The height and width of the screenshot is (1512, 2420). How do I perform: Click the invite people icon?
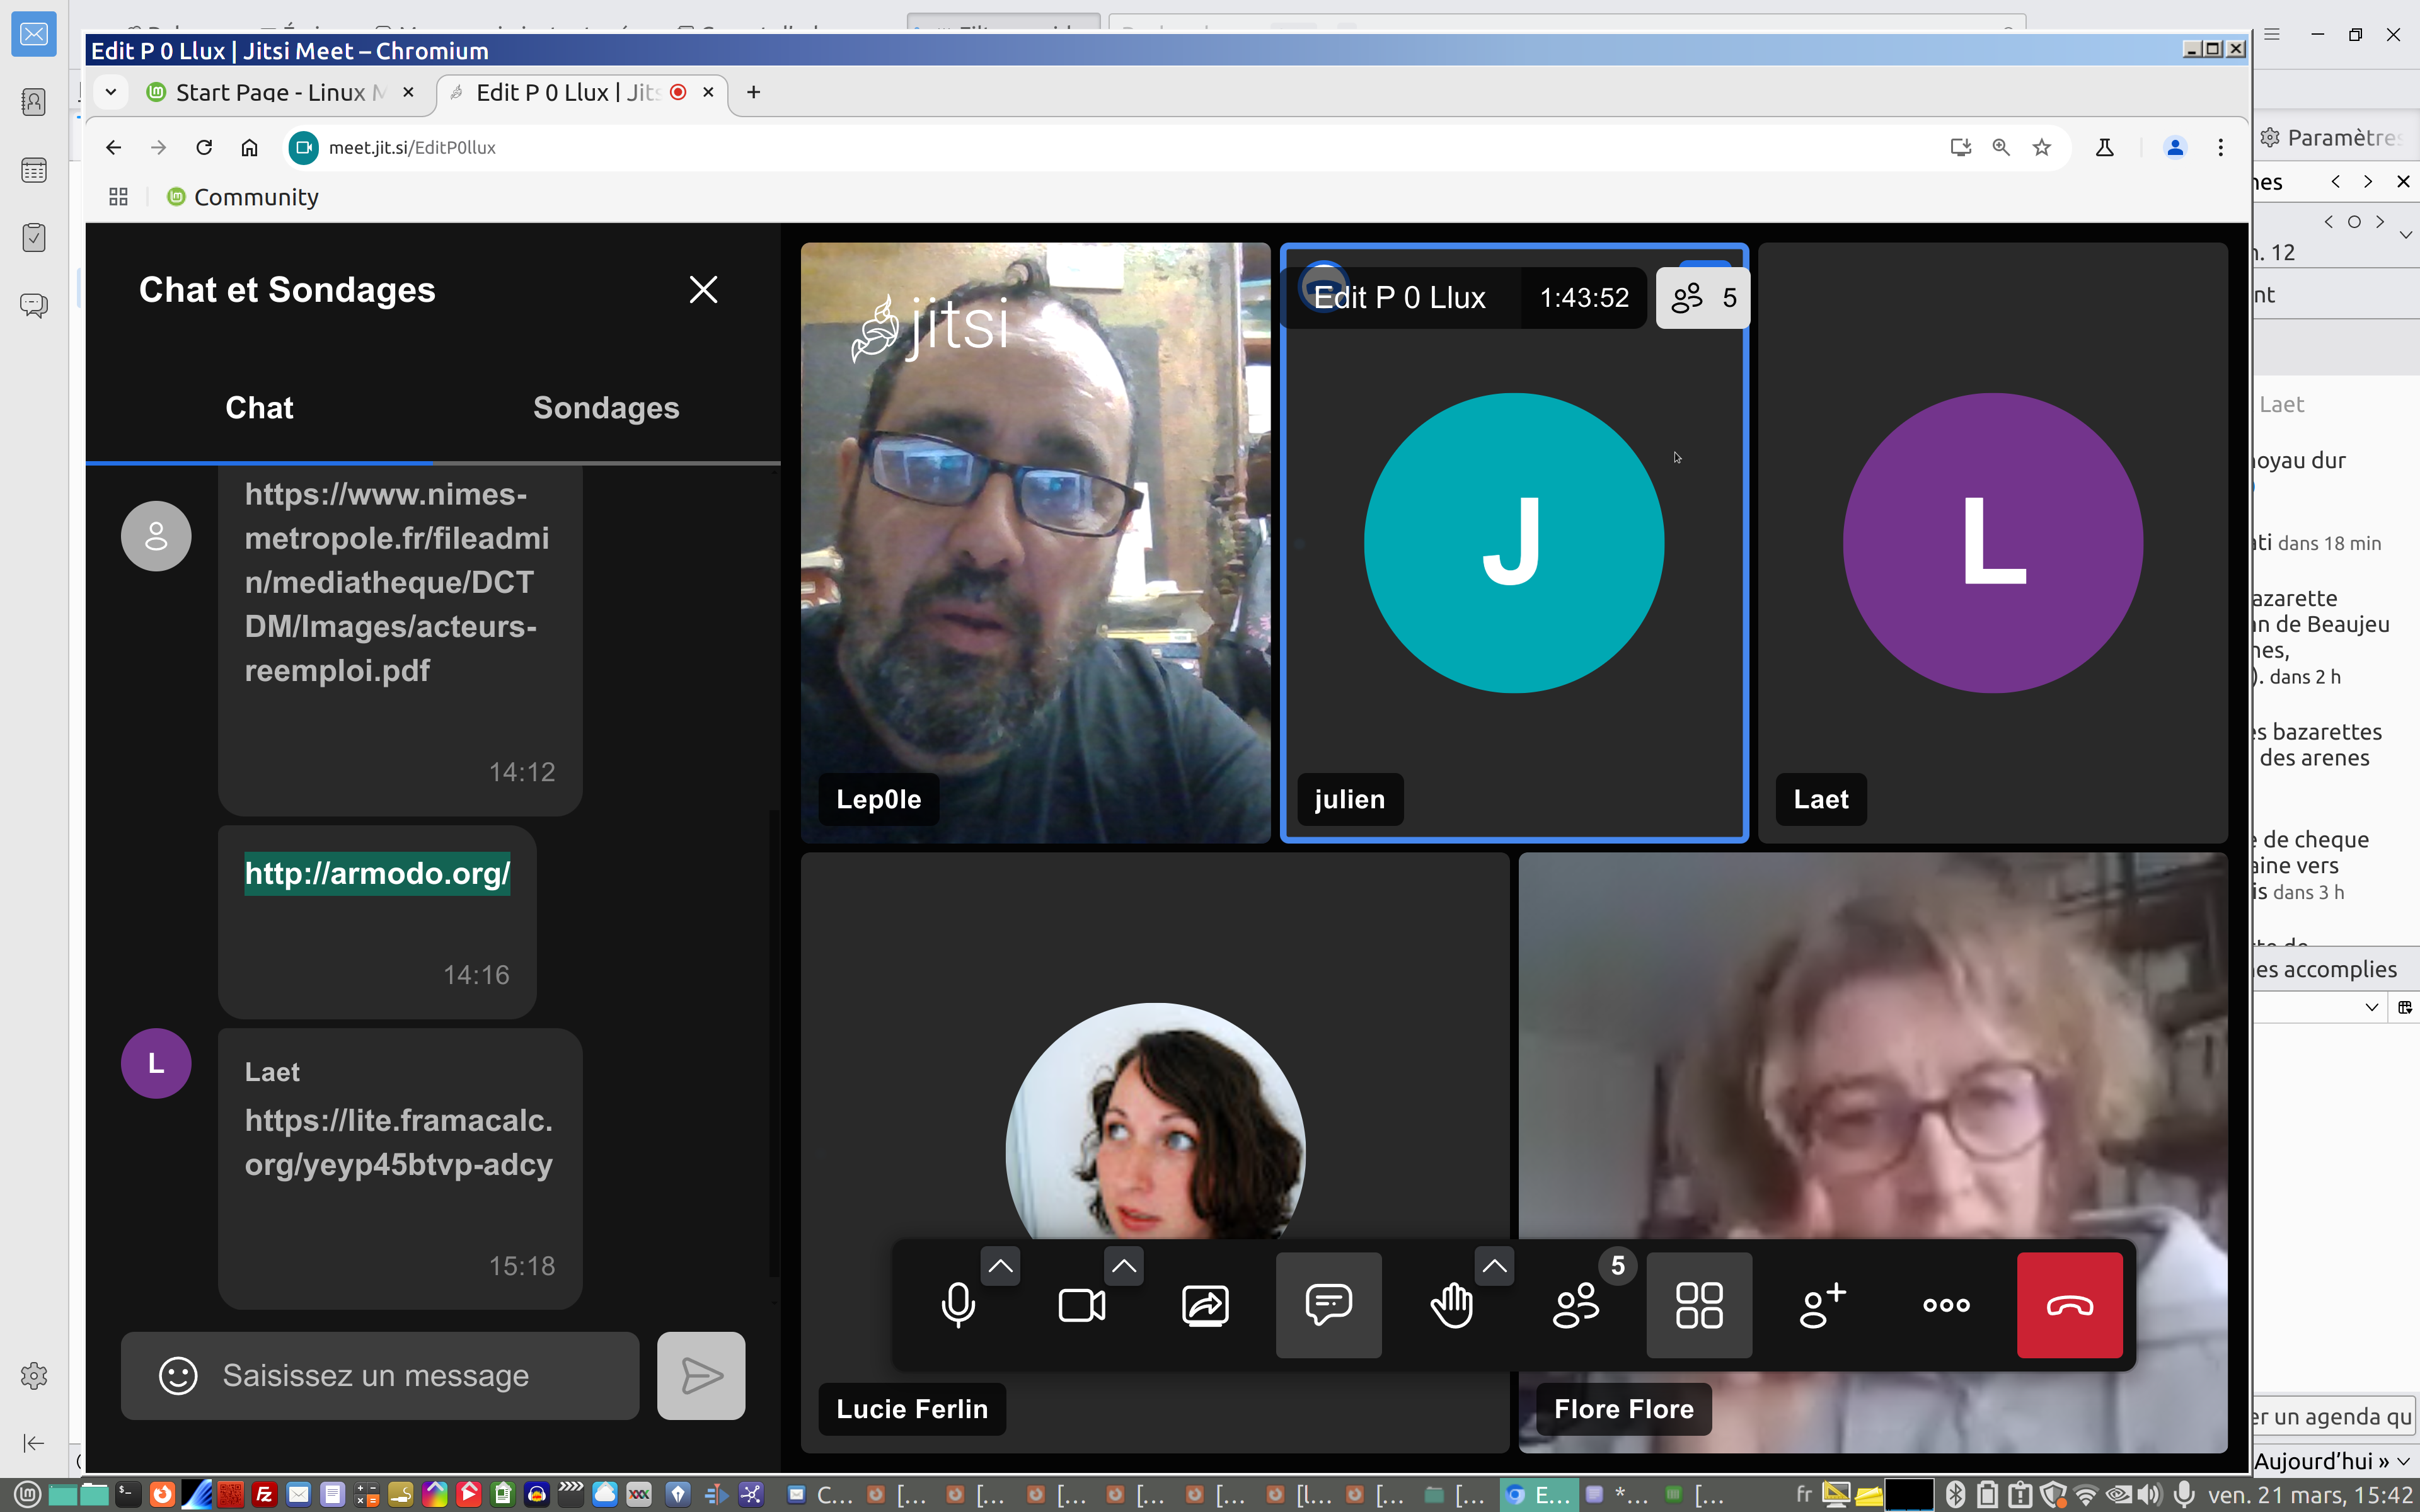click(x=1822, y=1305)
